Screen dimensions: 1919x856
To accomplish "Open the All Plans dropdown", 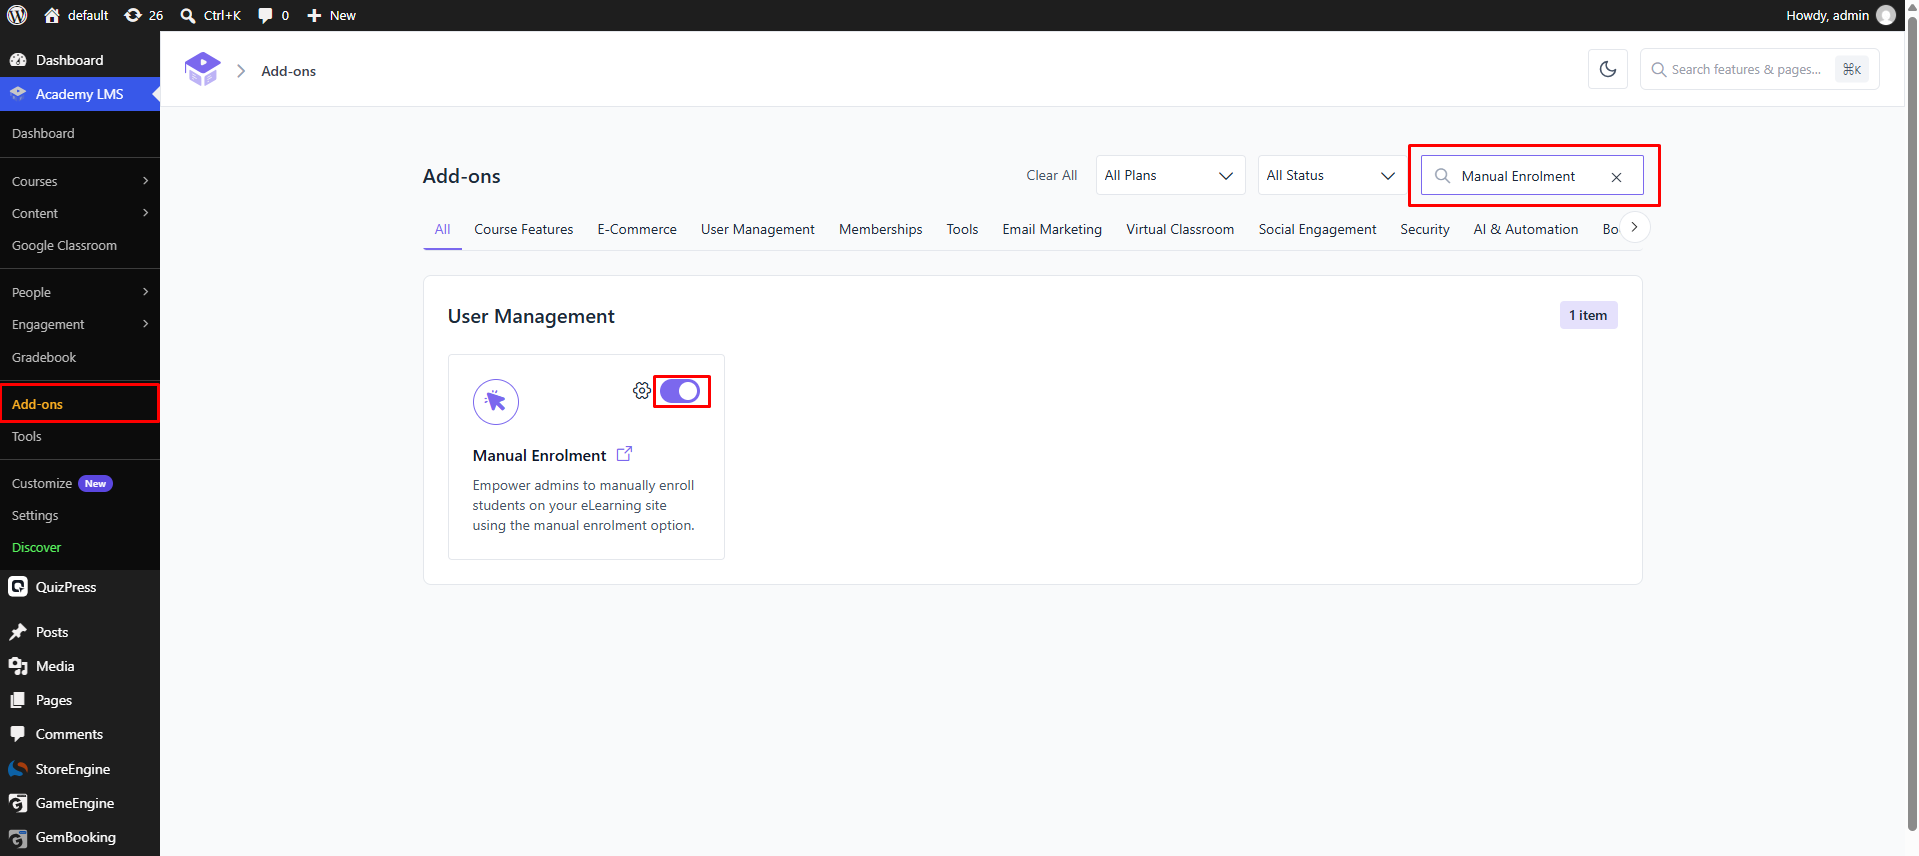I will coord(1170,175).
